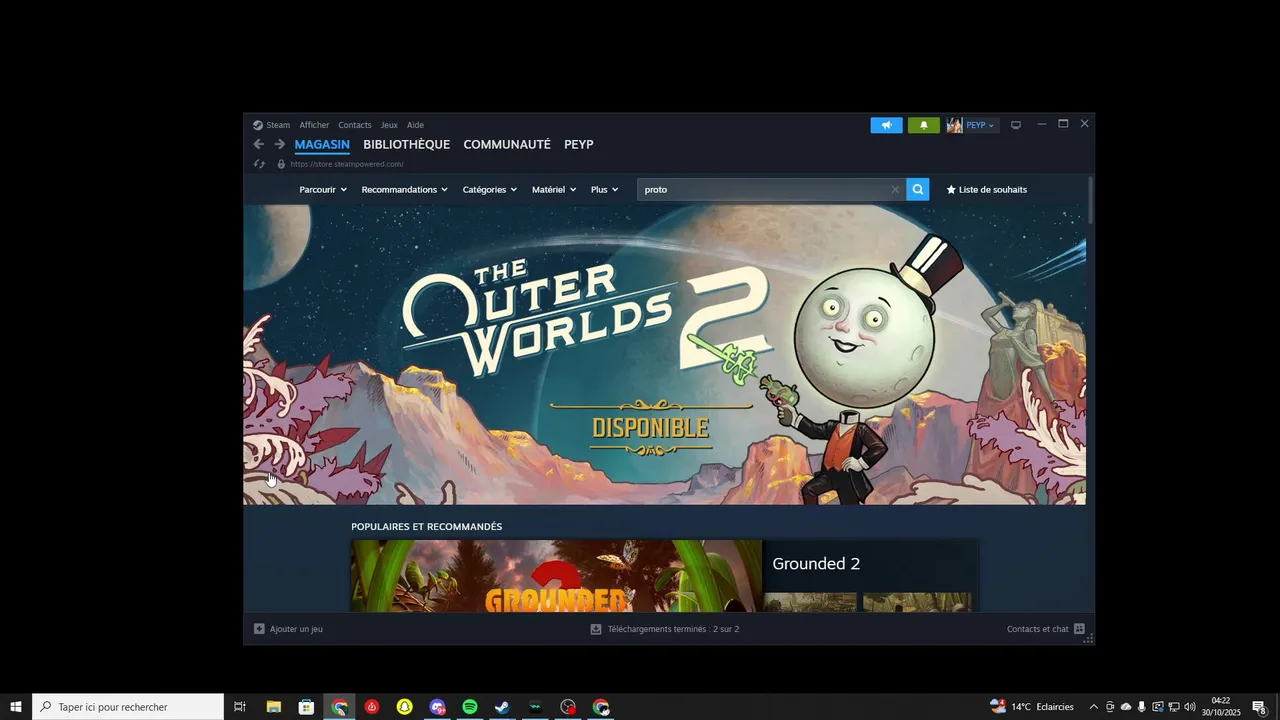
Task: Expand the Recommandations dropdown
Action: point(404,189)
